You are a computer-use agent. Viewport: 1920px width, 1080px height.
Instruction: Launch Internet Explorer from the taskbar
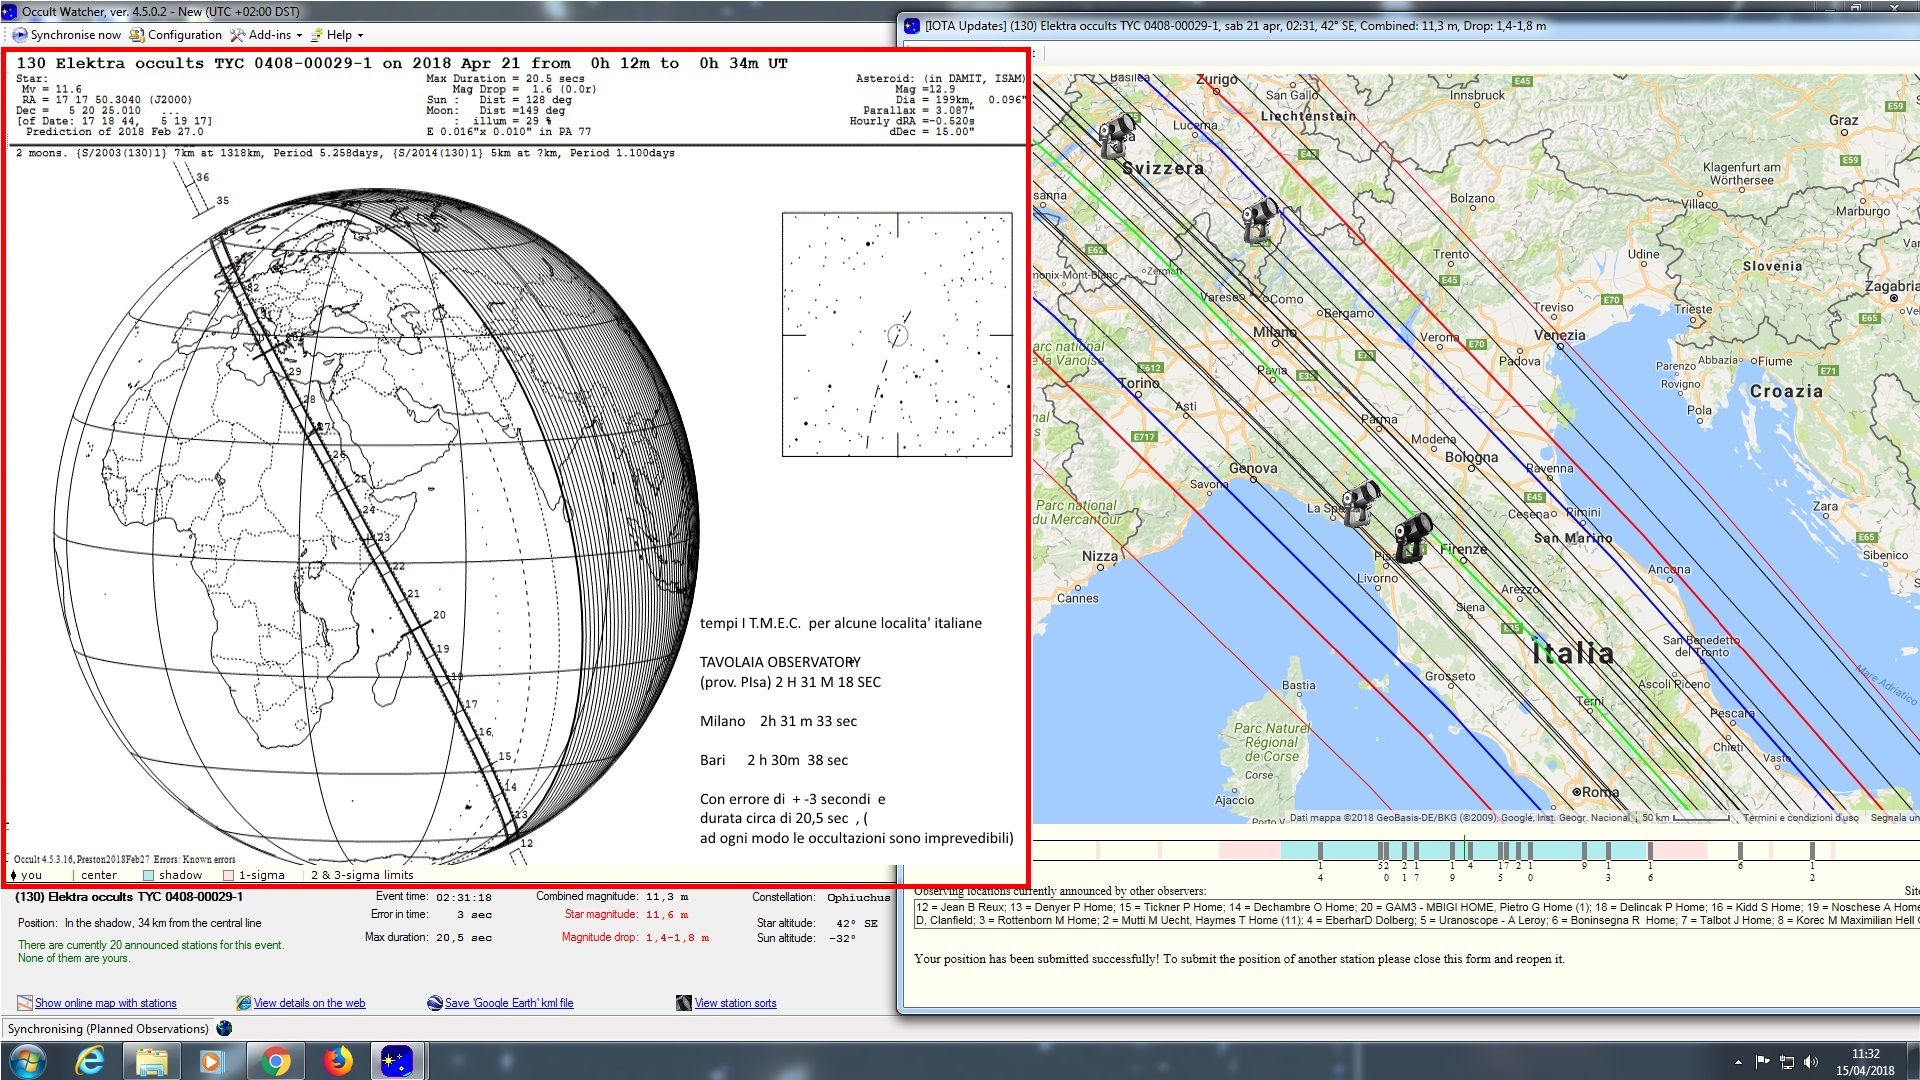point(90,1061)
